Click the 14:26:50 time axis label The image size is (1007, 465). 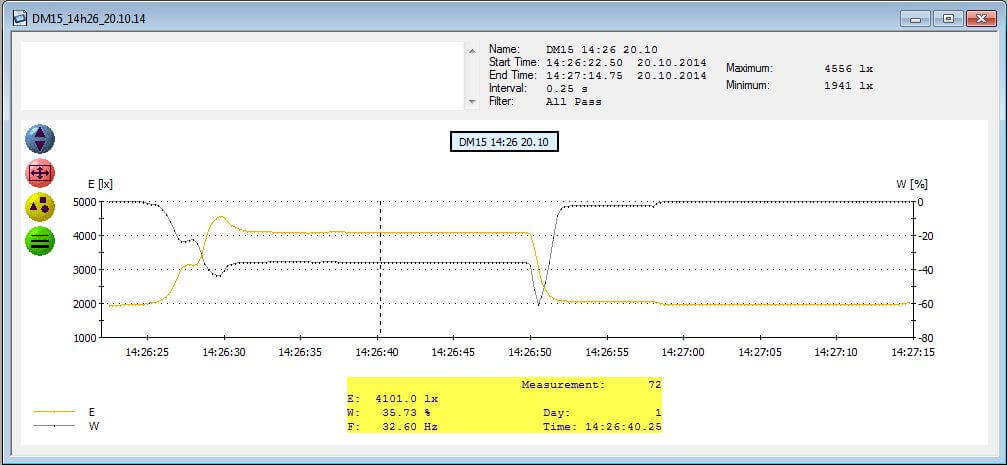[530, 353]
